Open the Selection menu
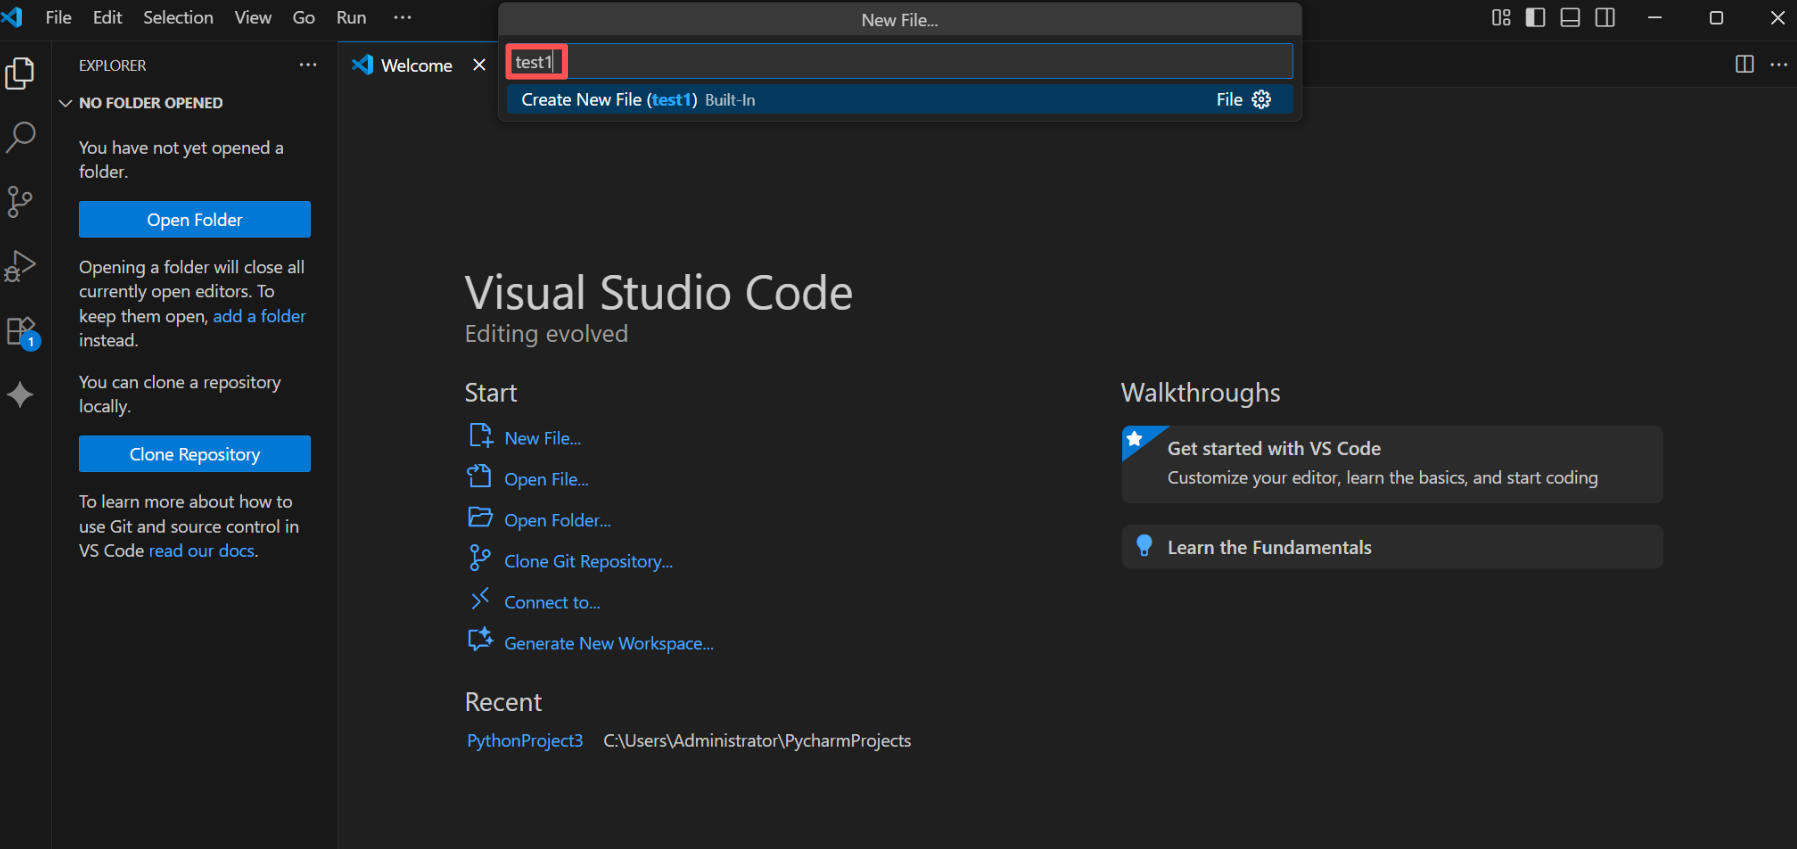This screenshot has height=849, width=1797. 178,18
